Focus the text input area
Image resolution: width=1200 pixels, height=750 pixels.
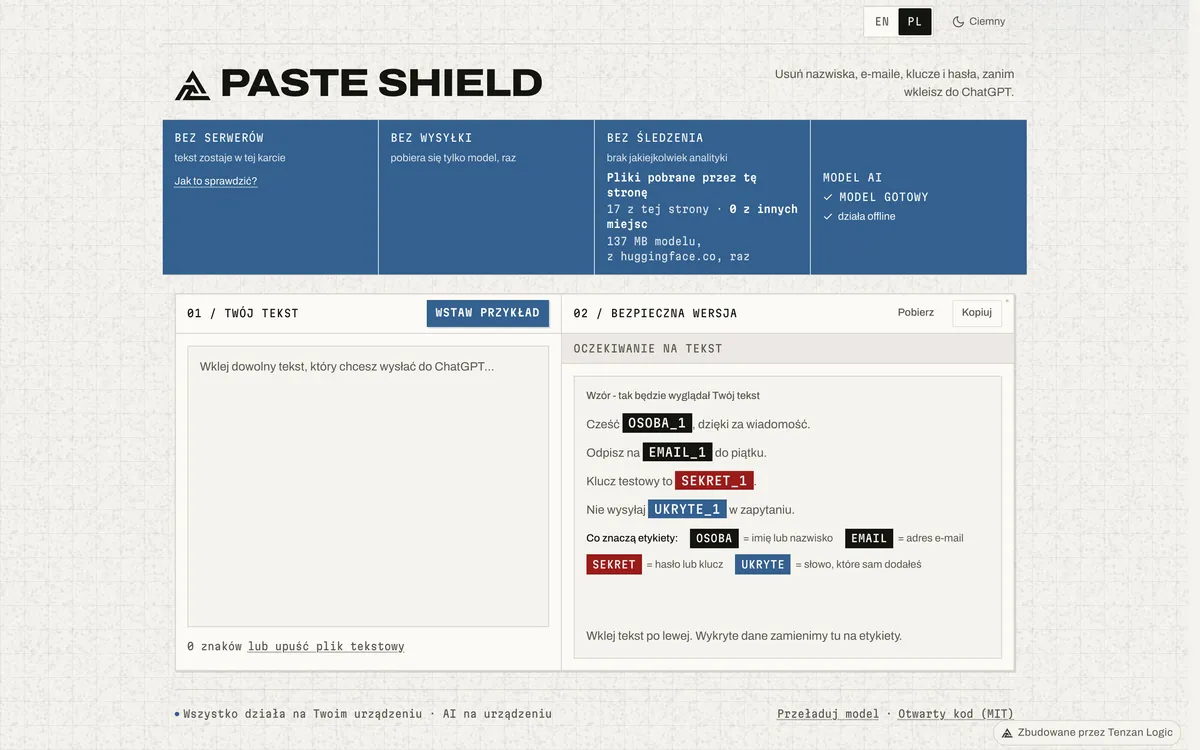pyautogui.click(x=368, y=486)
